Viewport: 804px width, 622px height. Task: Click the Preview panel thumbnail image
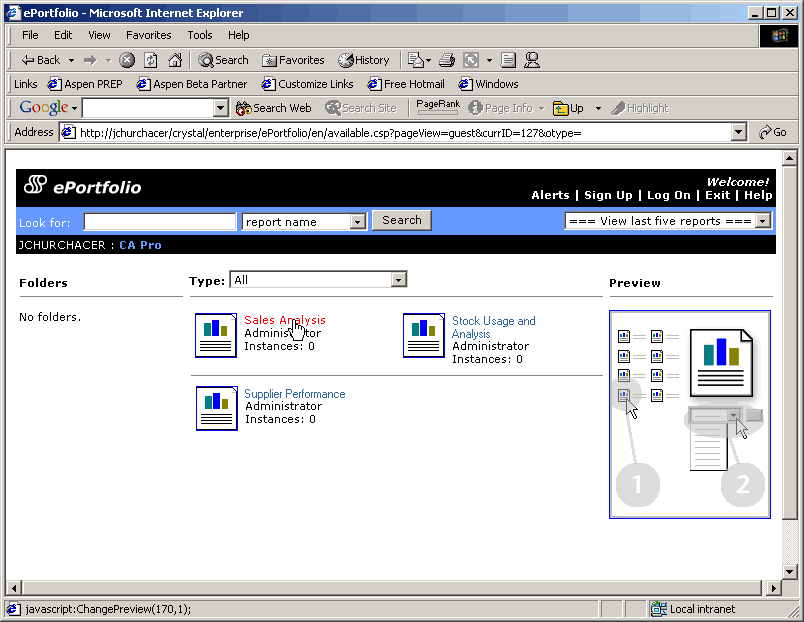pos(690,414)
